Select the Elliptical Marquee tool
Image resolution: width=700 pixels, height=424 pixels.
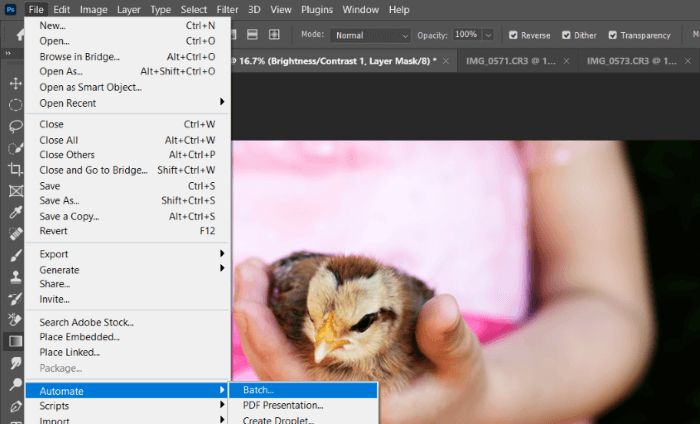tap(15, 104)
